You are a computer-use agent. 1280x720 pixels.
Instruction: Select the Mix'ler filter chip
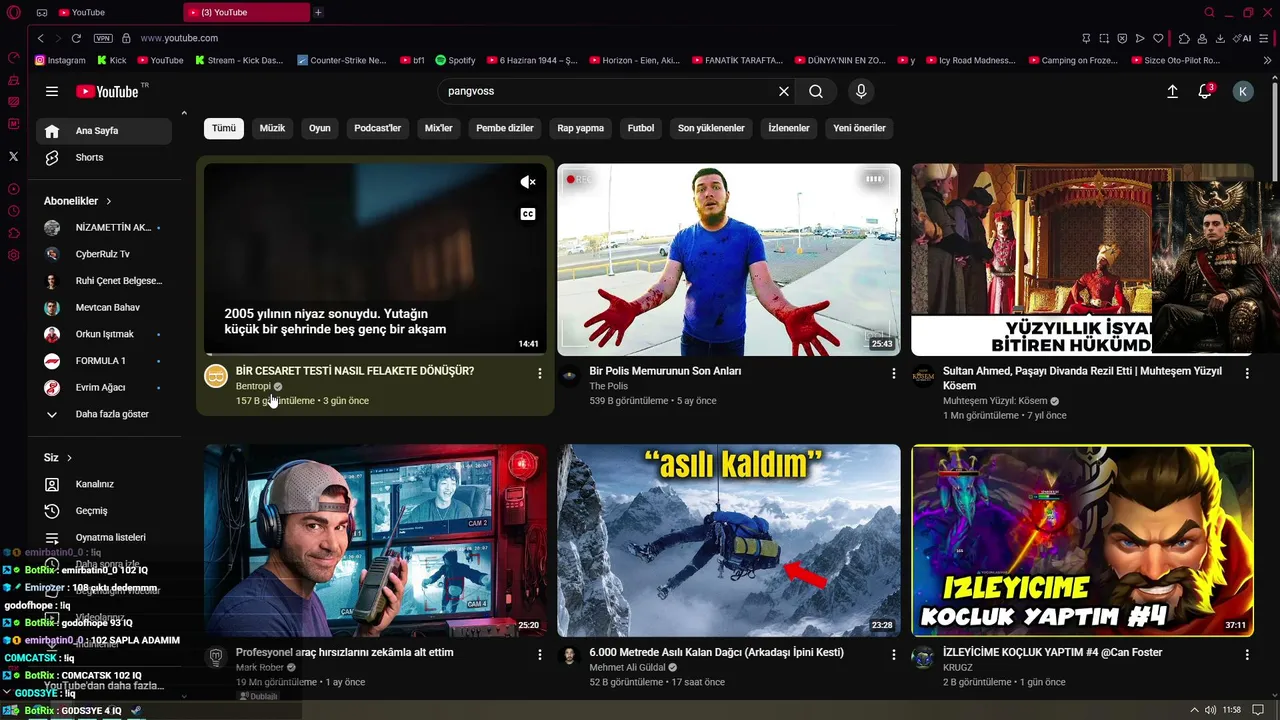[439, 128]
